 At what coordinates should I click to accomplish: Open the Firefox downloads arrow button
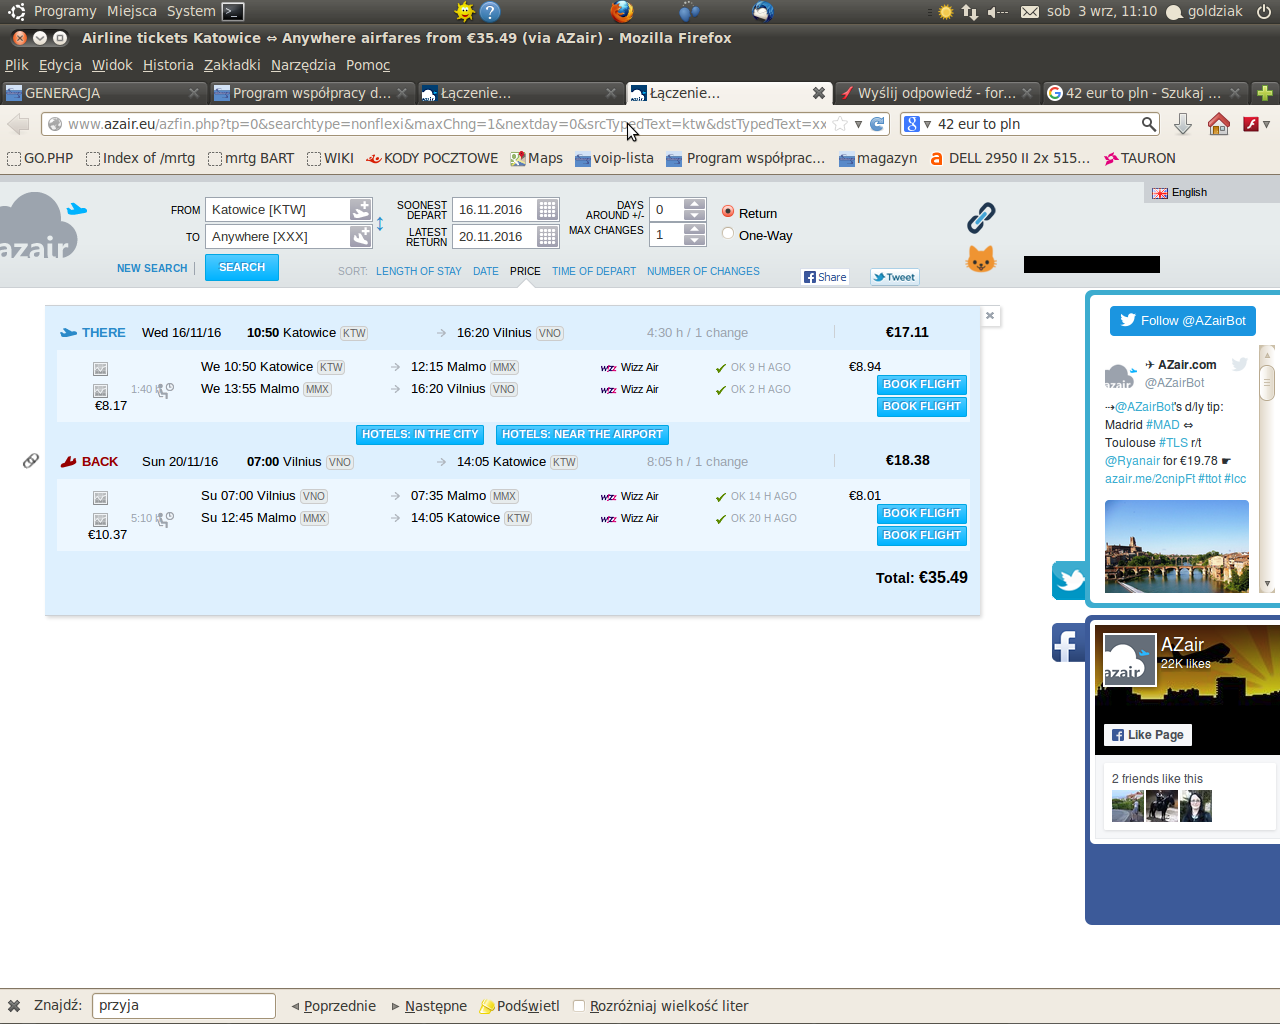pyautogui.click(x=1183, y=124)
